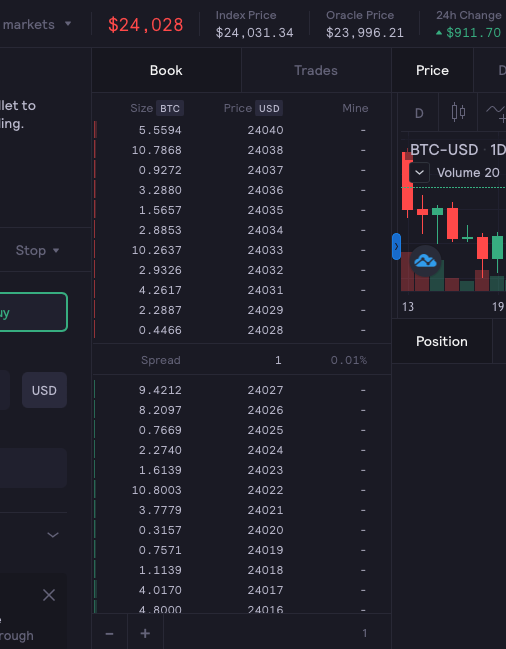Select the Book tab
The image size is (506, 649).
166,70
